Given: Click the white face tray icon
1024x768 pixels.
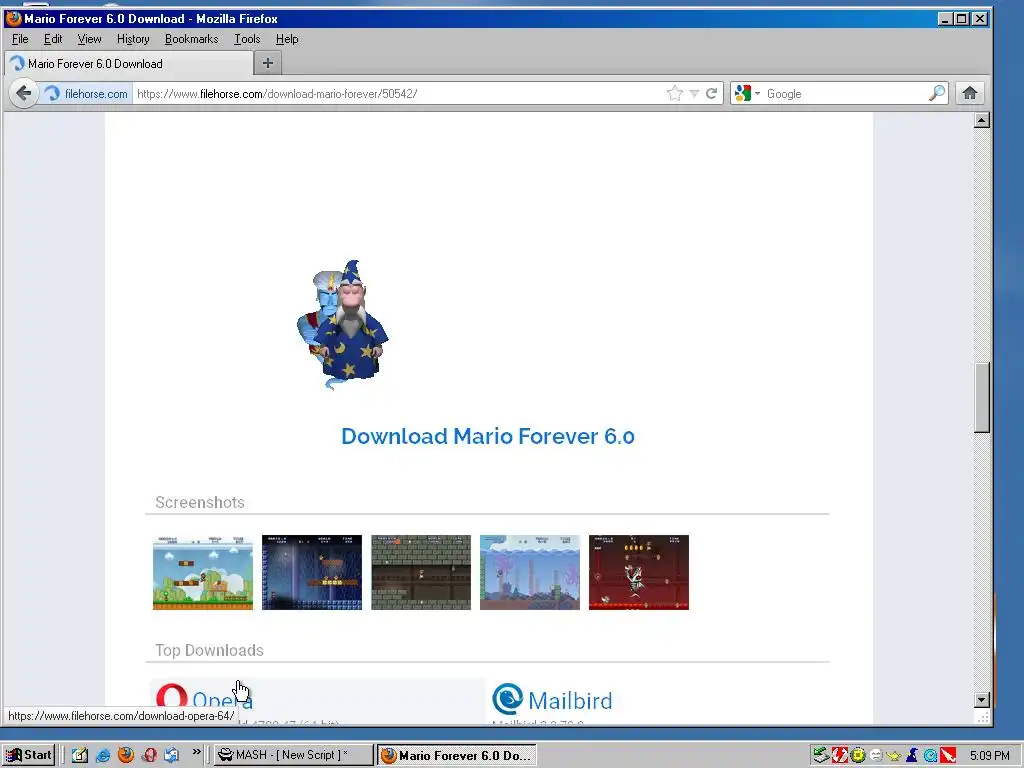Looking at the screenshot, I should tap(876, 756).
